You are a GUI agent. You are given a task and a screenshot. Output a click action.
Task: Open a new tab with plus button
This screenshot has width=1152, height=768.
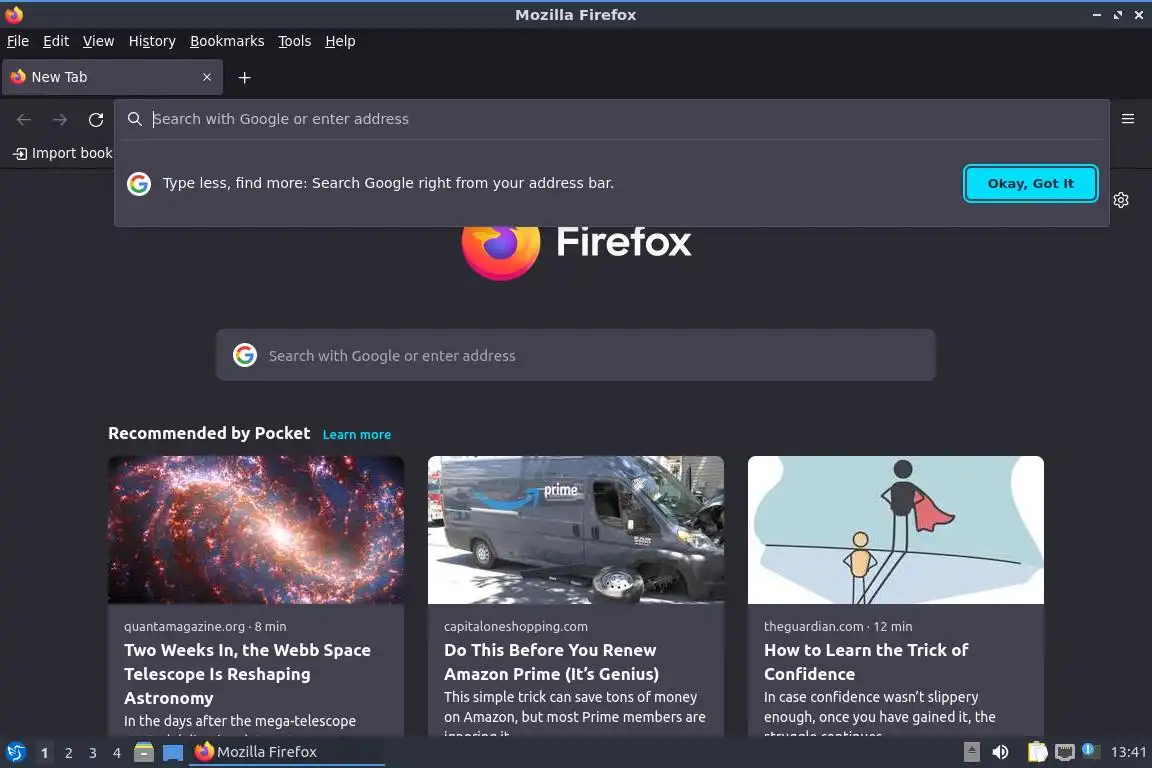point(245,77)
